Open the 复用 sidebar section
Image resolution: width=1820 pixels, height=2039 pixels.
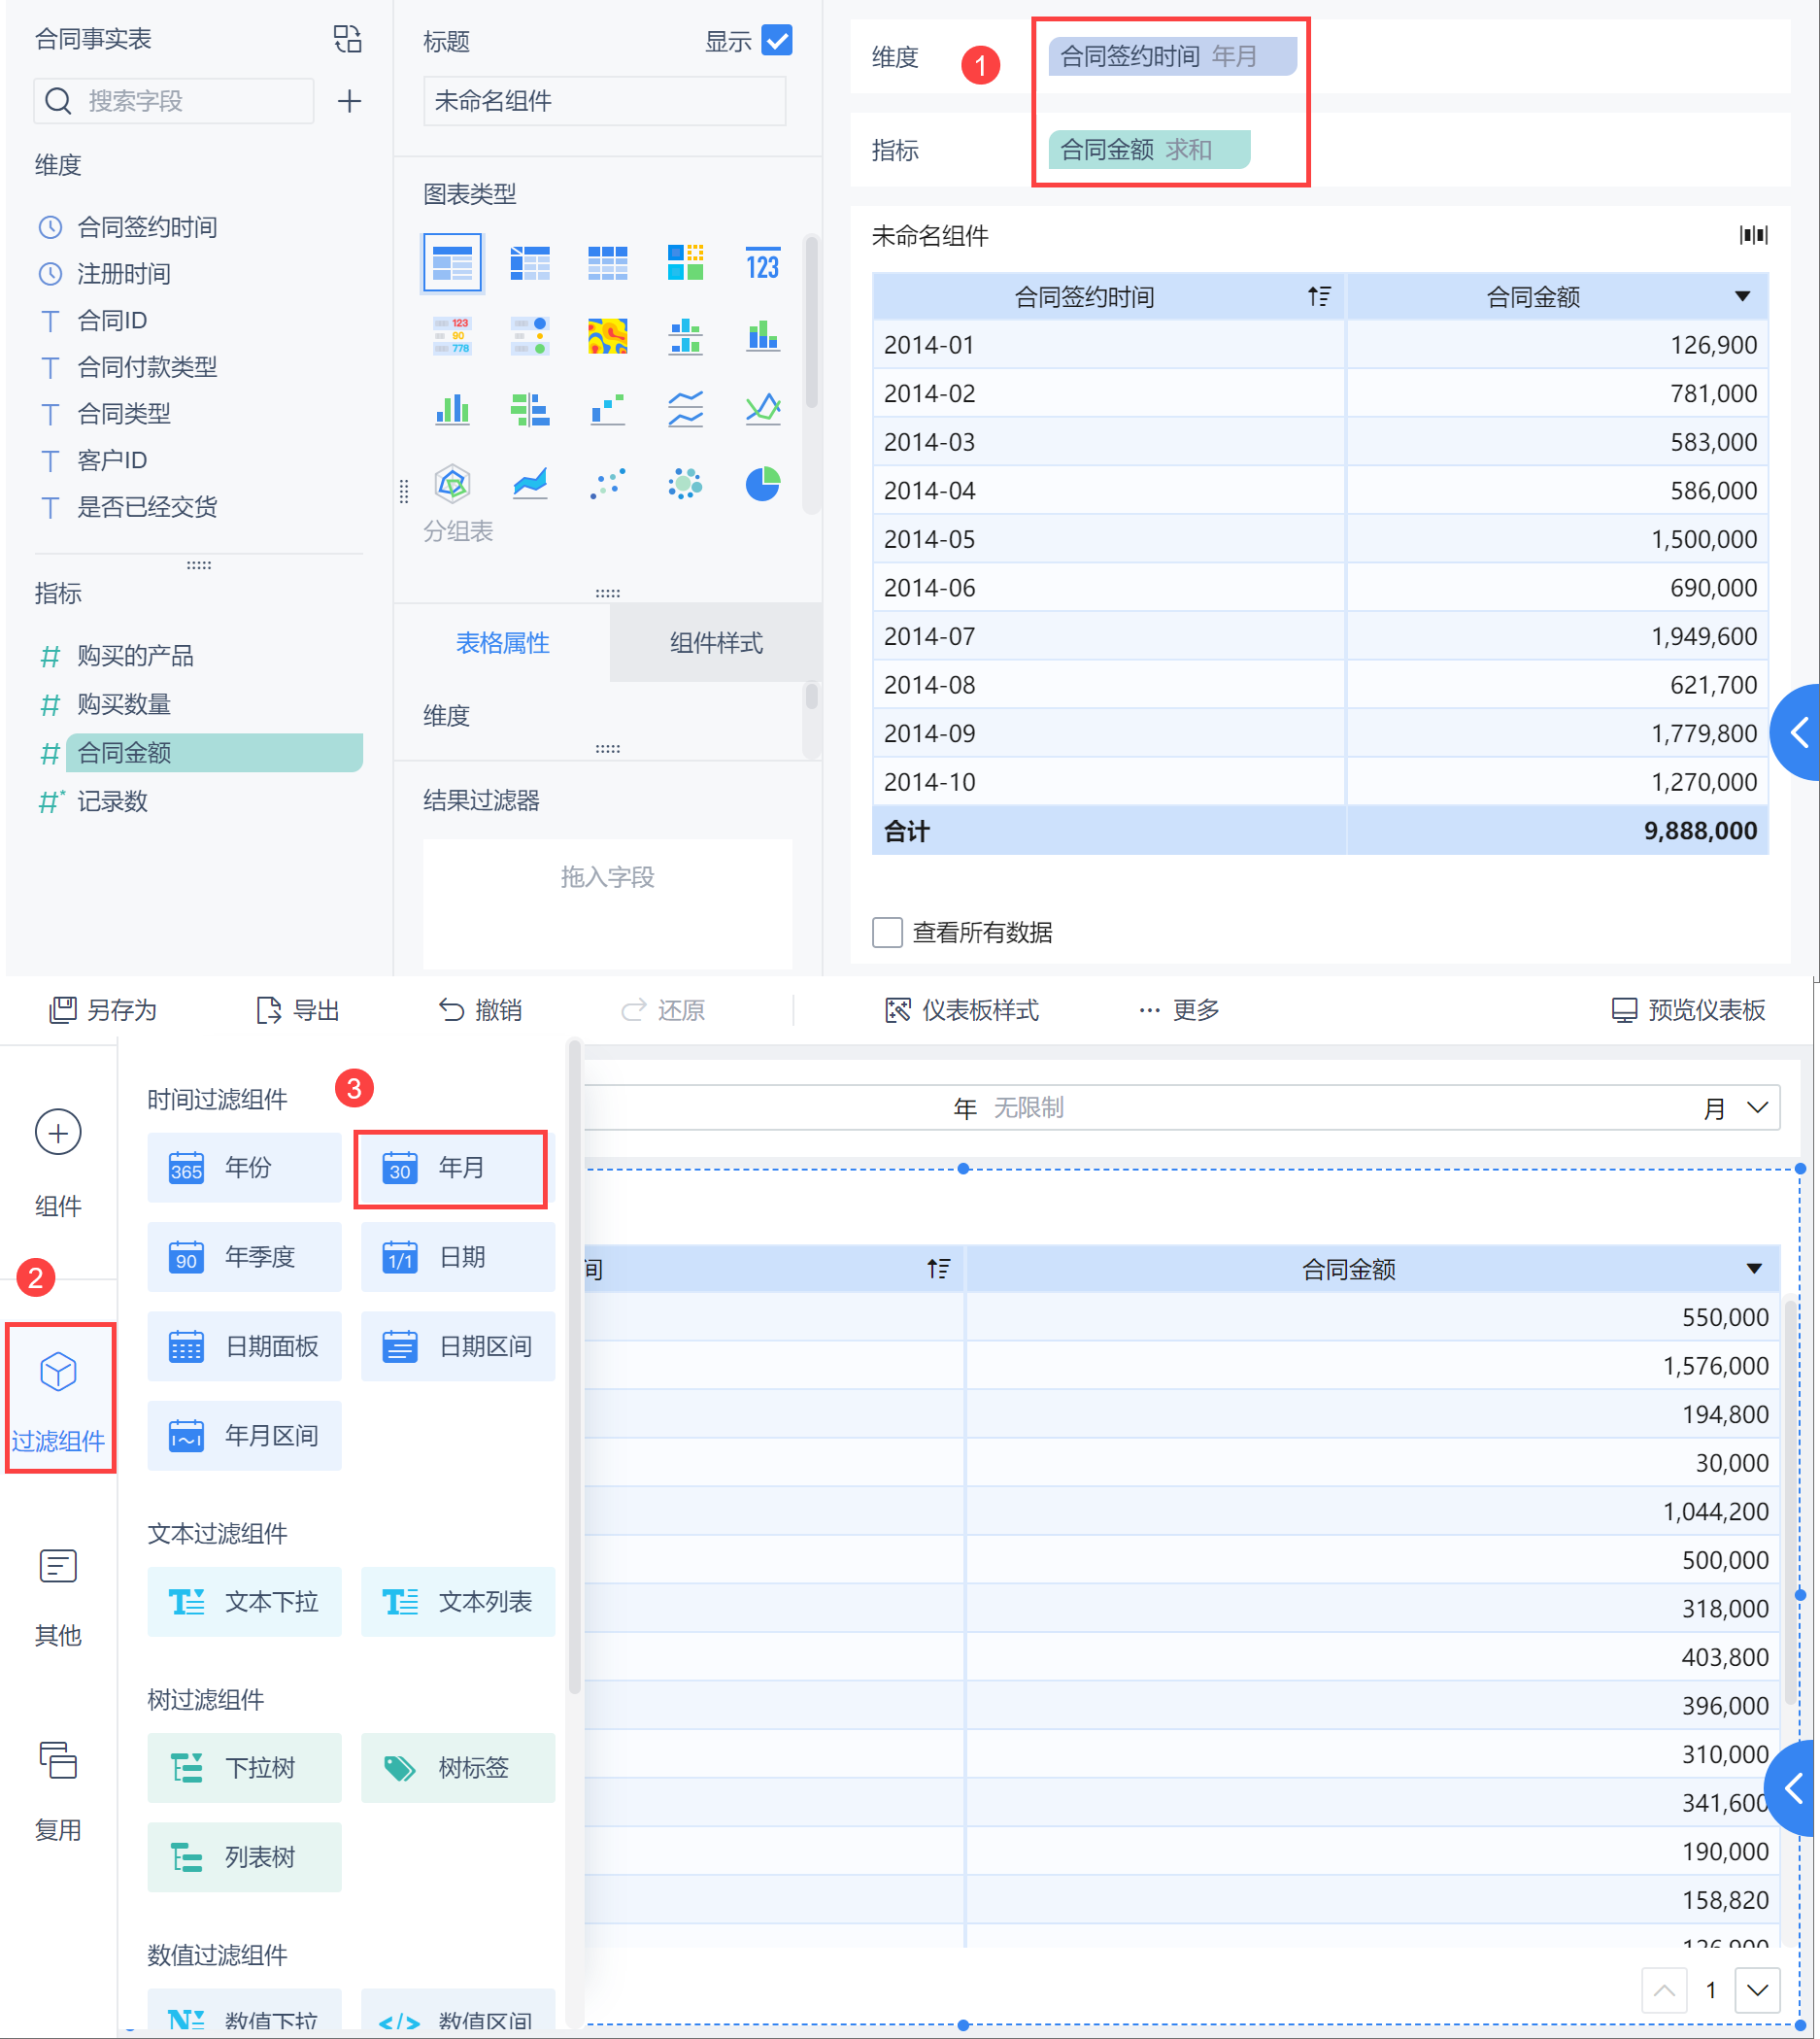pyautogui.click(x=58, y=1790)
